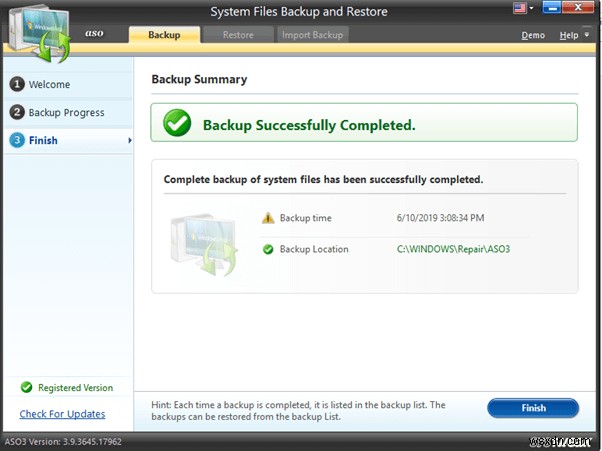Viewport: 602px width, 451px height.
Task: Click the US flag language icon
Action: click(519, 9)
